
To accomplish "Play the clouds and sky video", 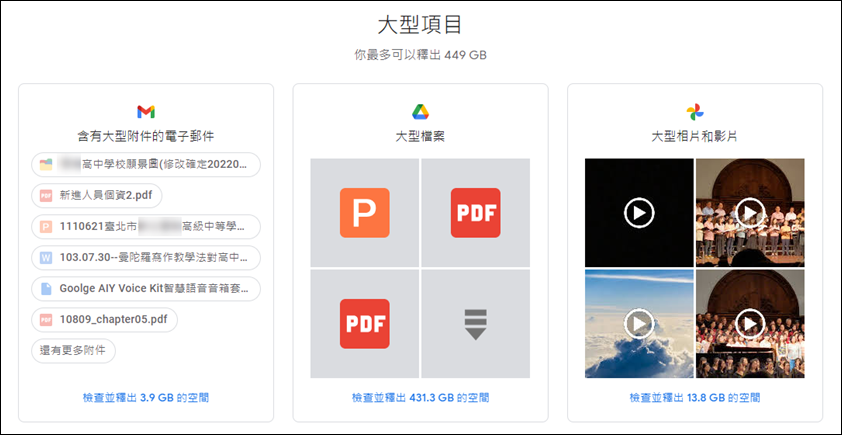I will click(639, 324).
